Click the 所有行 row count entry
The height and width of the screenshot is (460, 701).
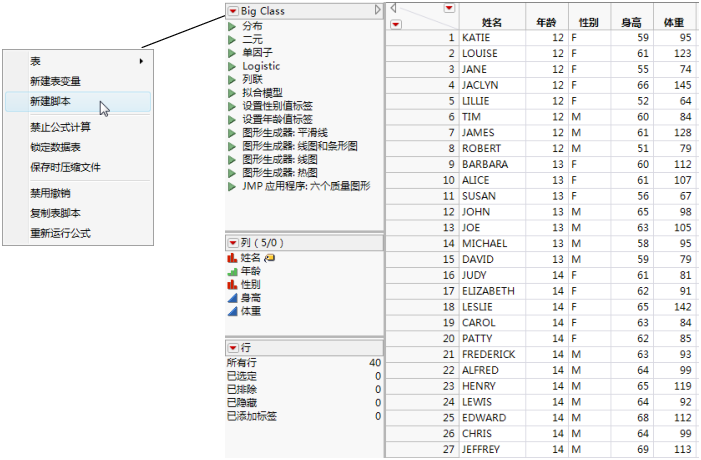point(304,363)
